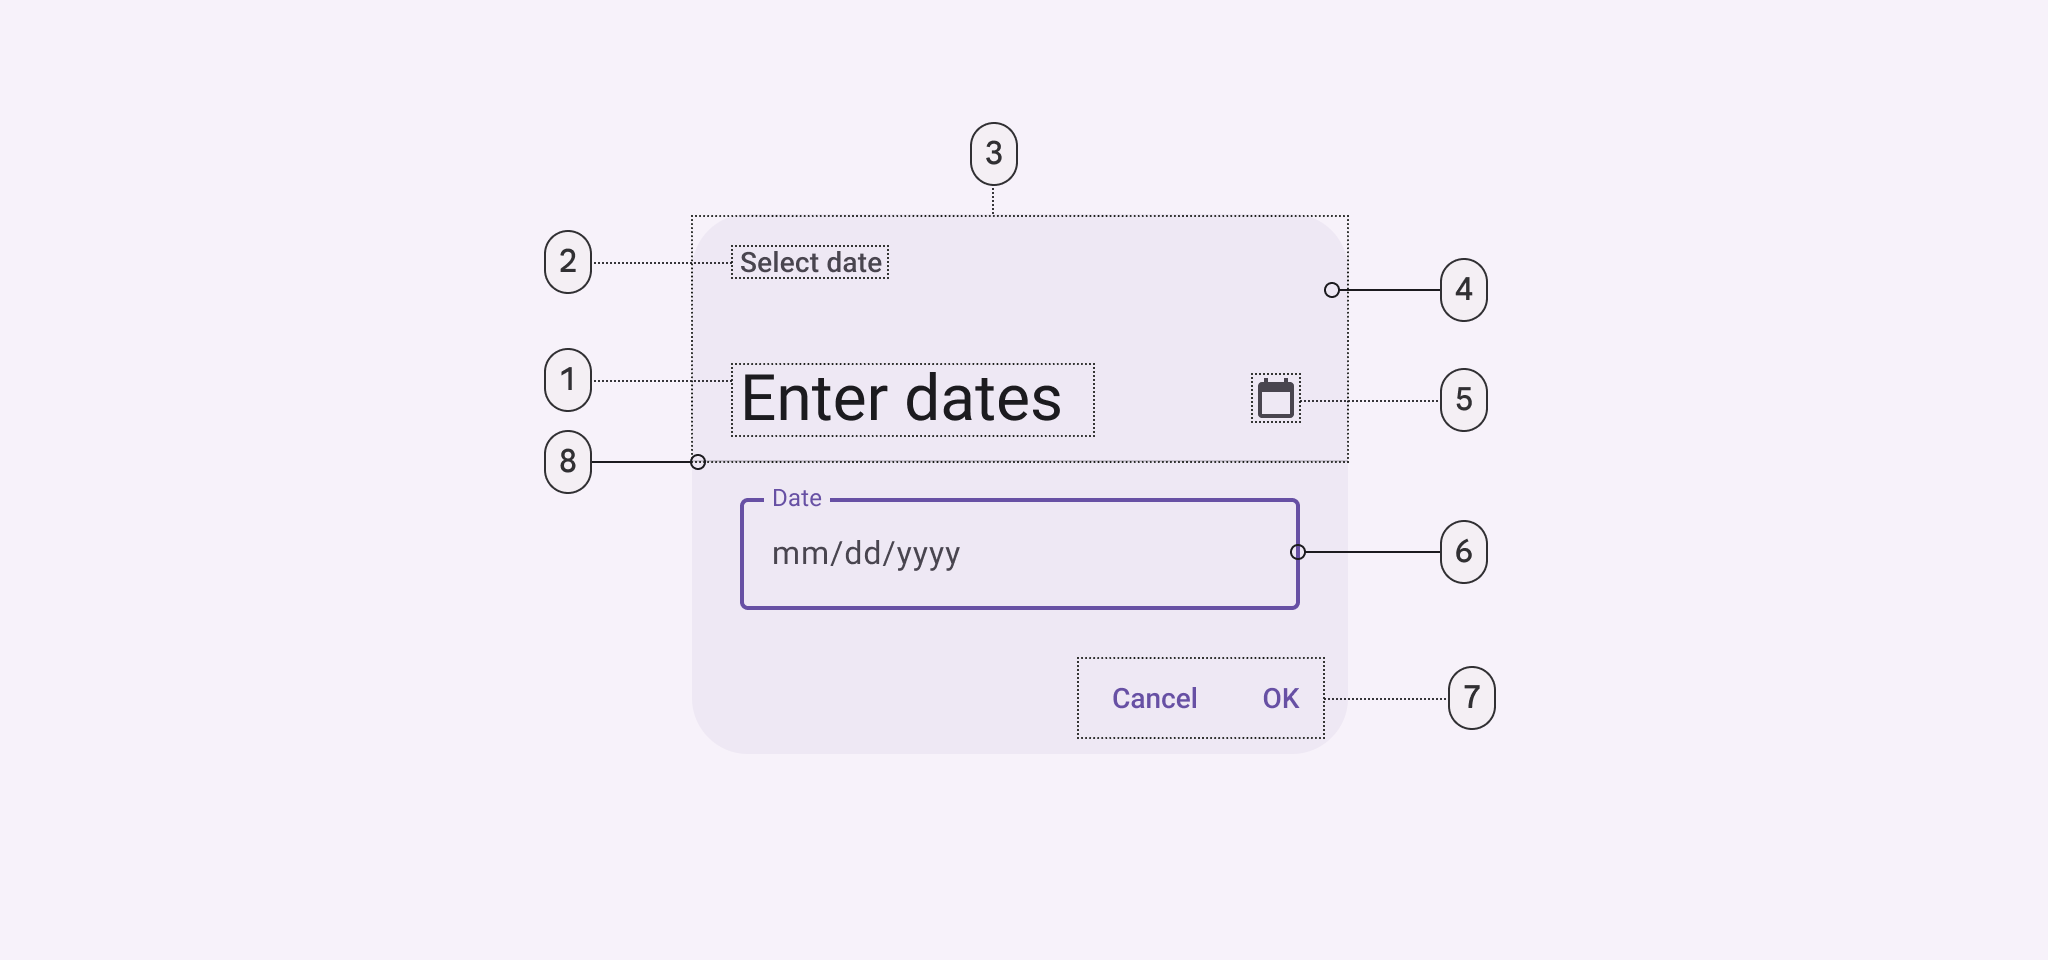Click the connector dot near callout 8
This screenshot has width=2048, height=960.
coord(697,462)
